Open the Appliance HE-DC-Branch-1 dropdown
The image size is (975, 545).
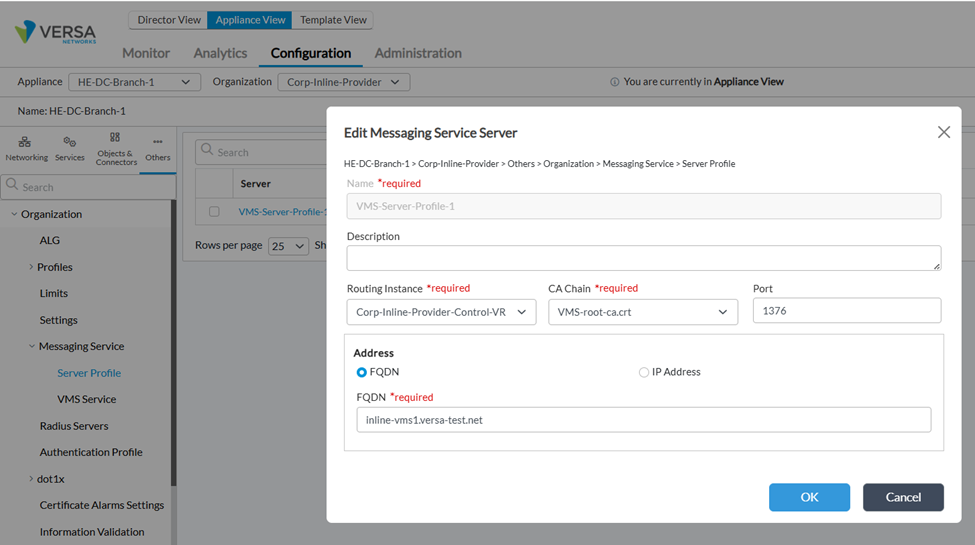(134, 82)
